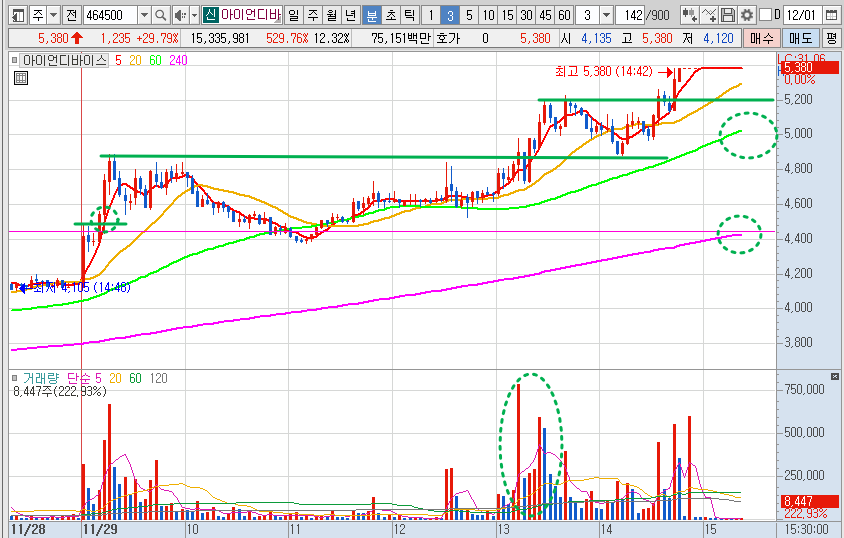Viewport: 844px width, 538px height.
Task: Click the green 신 badge icon
Action: (x=210, y=15)
